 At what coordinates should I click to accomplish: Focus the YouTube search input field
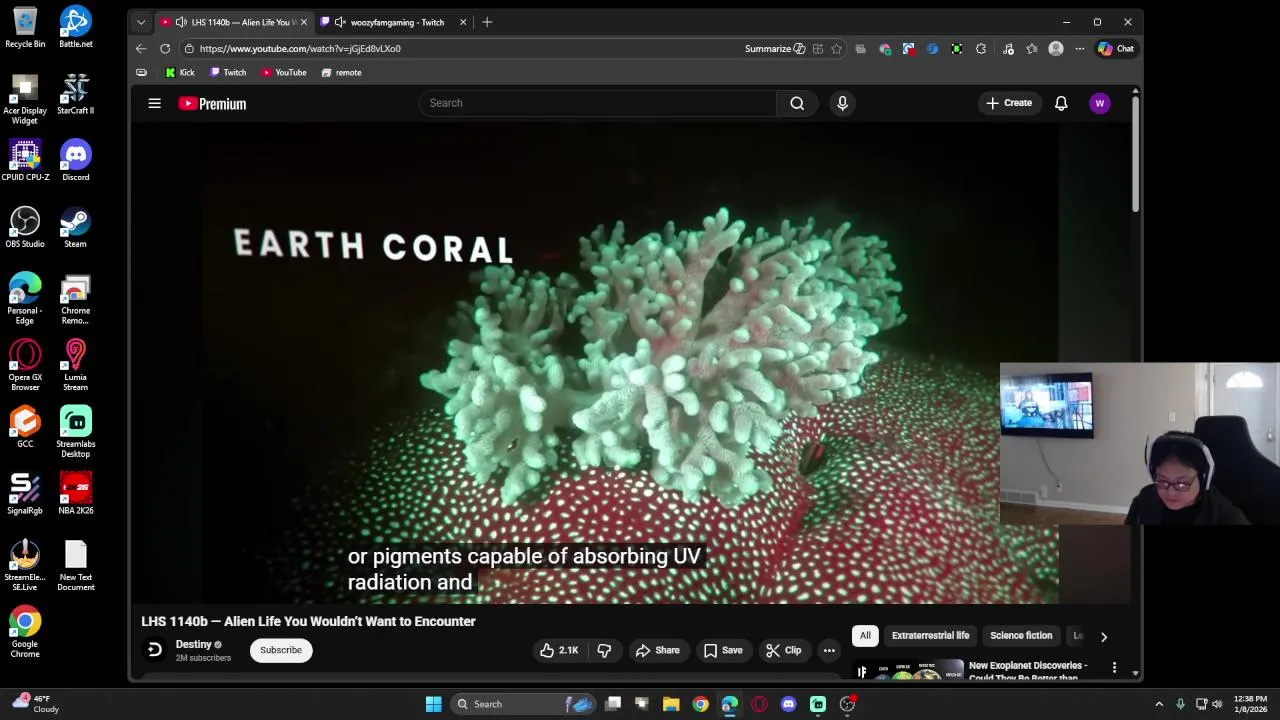[x=598, y=103]
